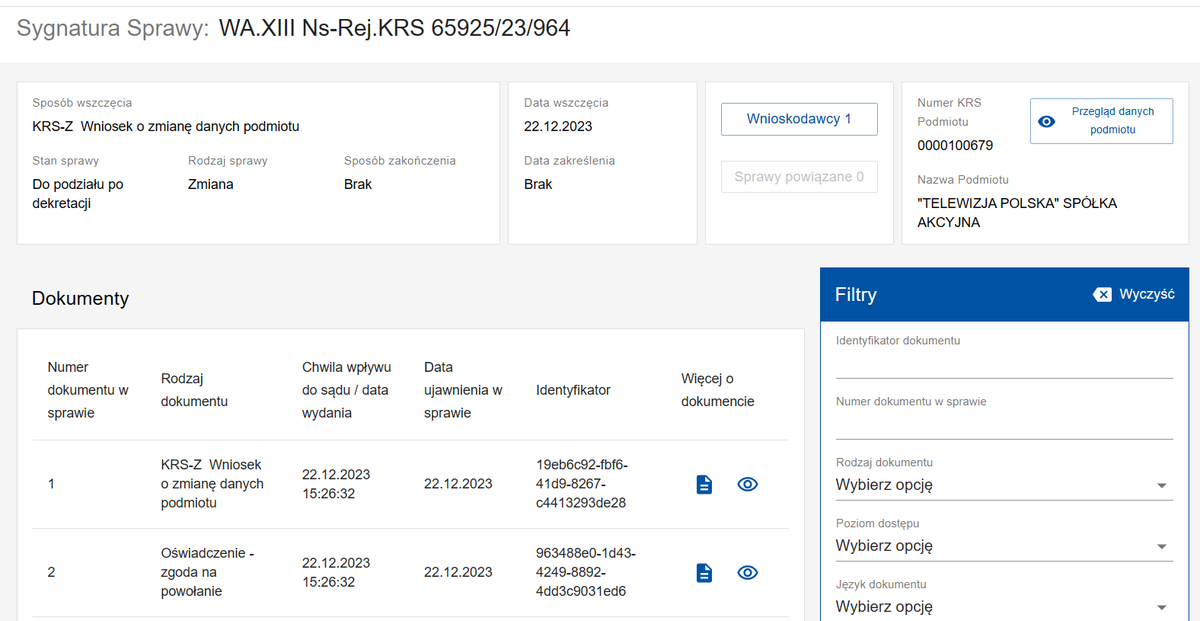Click the Chwila wpływu do sądu column header
Screen dimensions: 1200x621
[x=346, y=390]
